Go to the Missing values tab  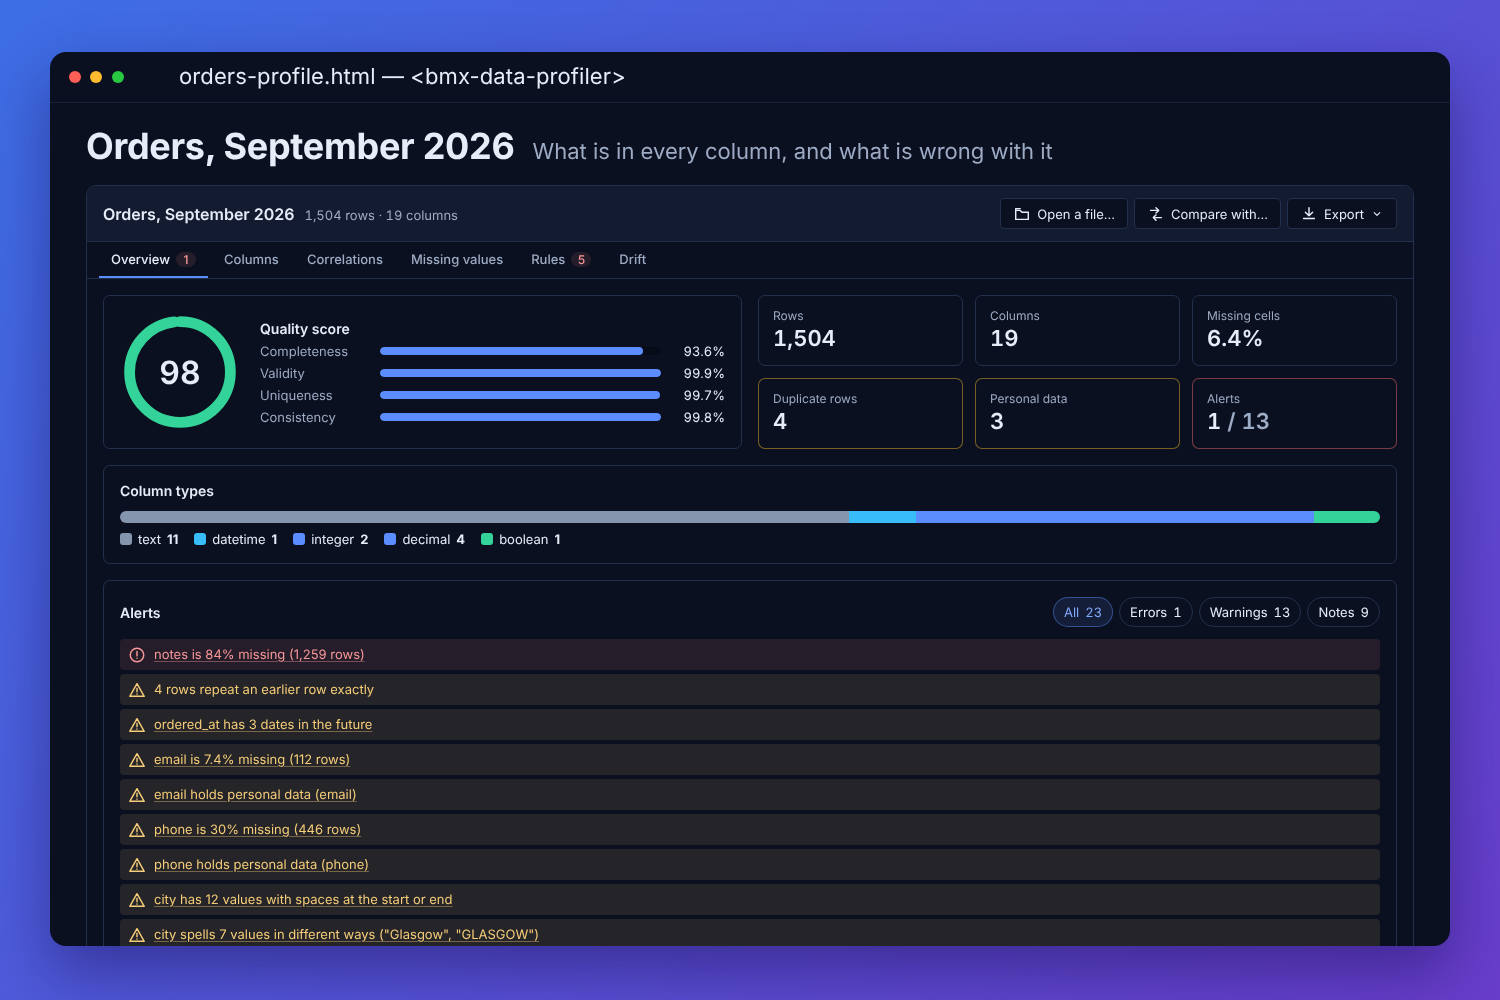pyautogui.click(x=457, y=260)
